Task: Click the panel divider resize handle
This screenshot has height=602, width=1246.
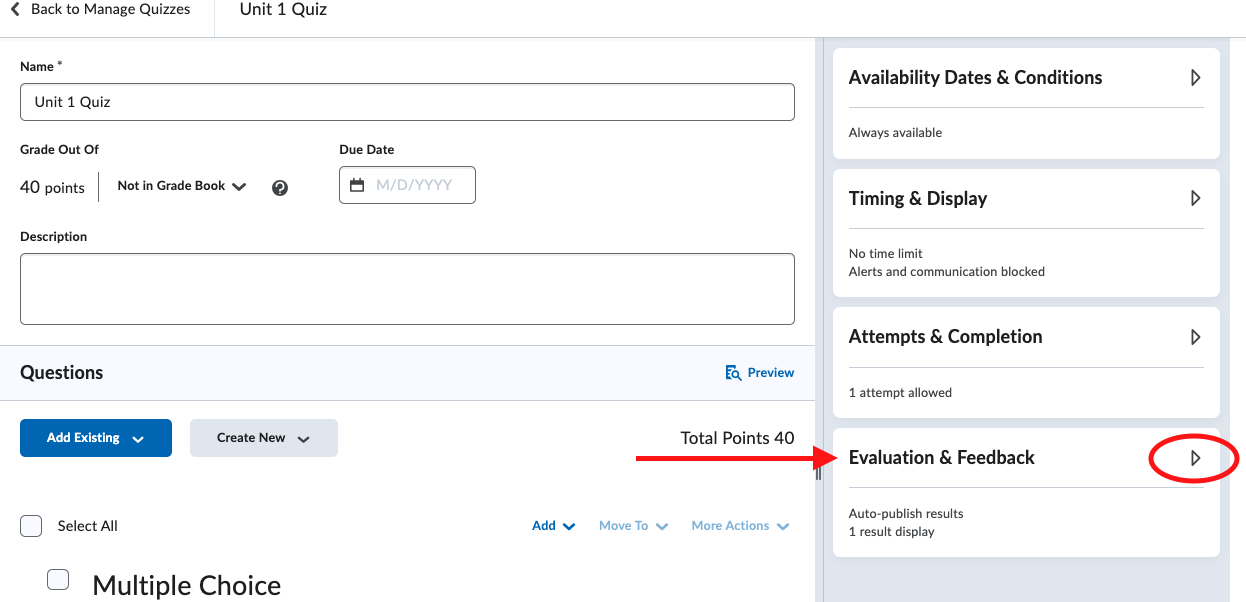Action: [818, 474]
